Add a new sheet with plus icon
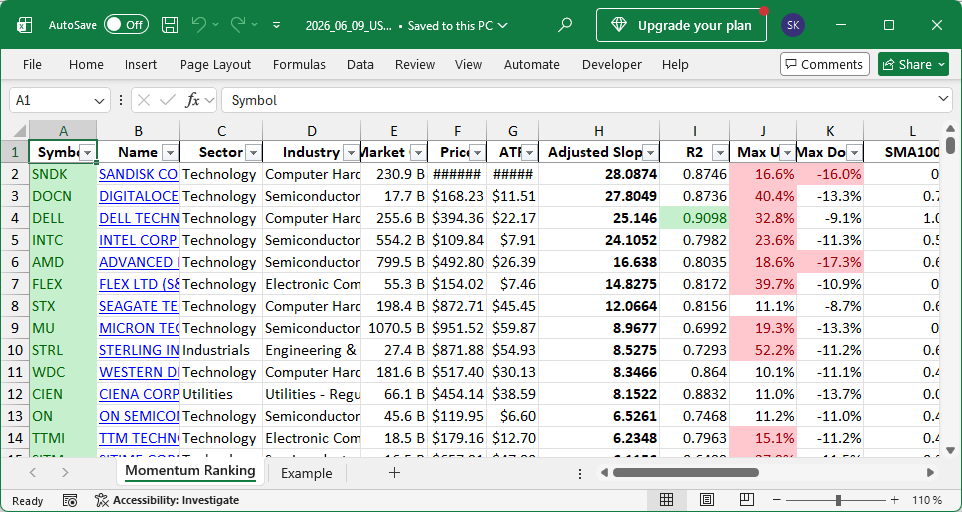This screenshot has width=962, height=512. click(x=394, y=473)
